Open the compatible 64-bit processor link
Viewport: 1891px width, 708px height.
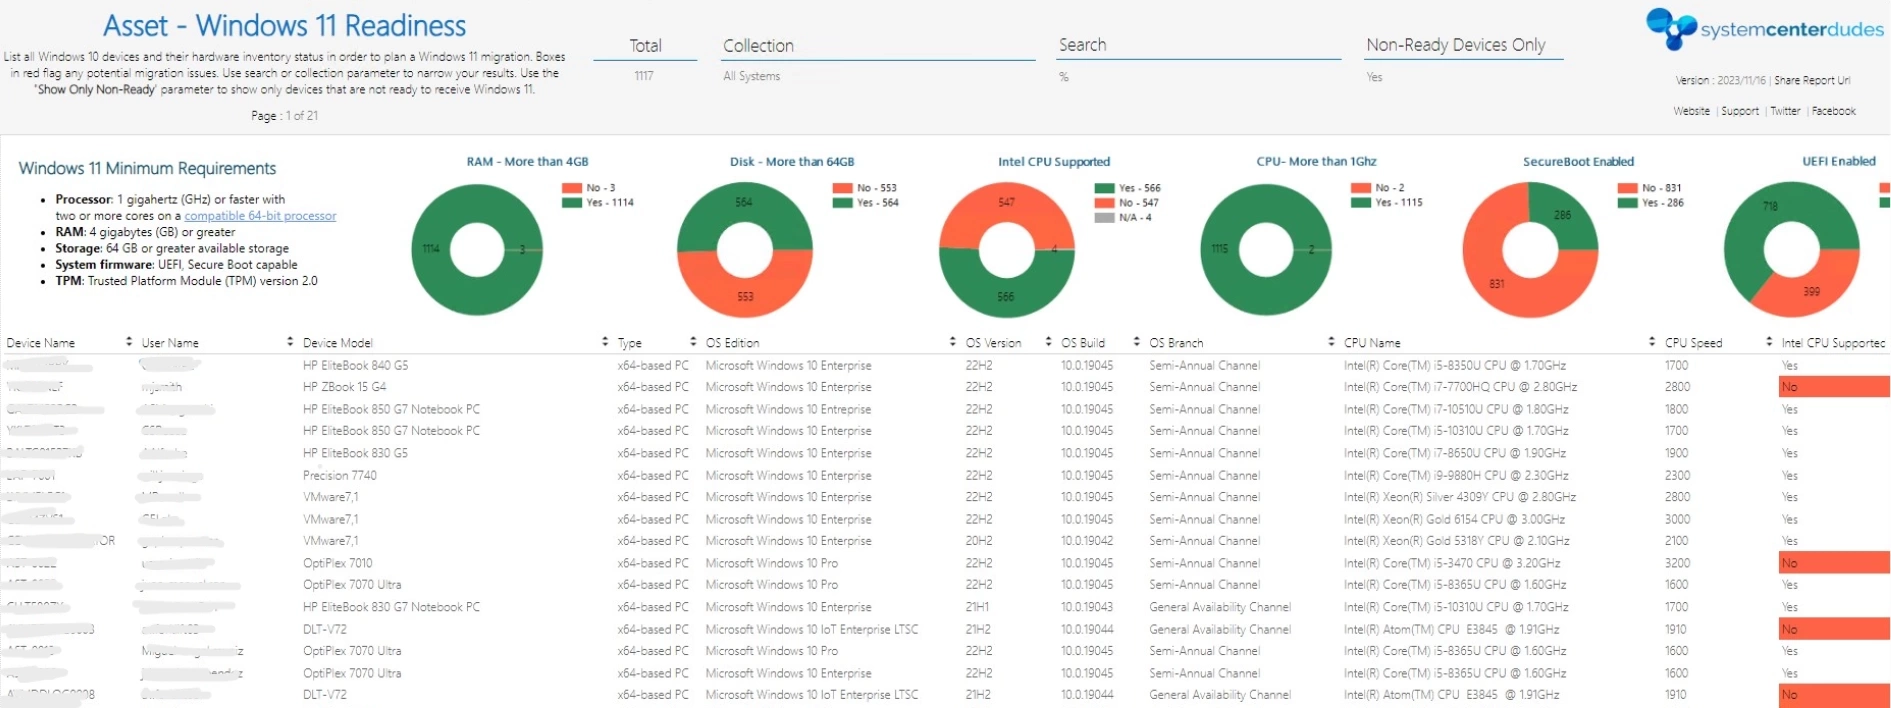(x=260, y=216)
